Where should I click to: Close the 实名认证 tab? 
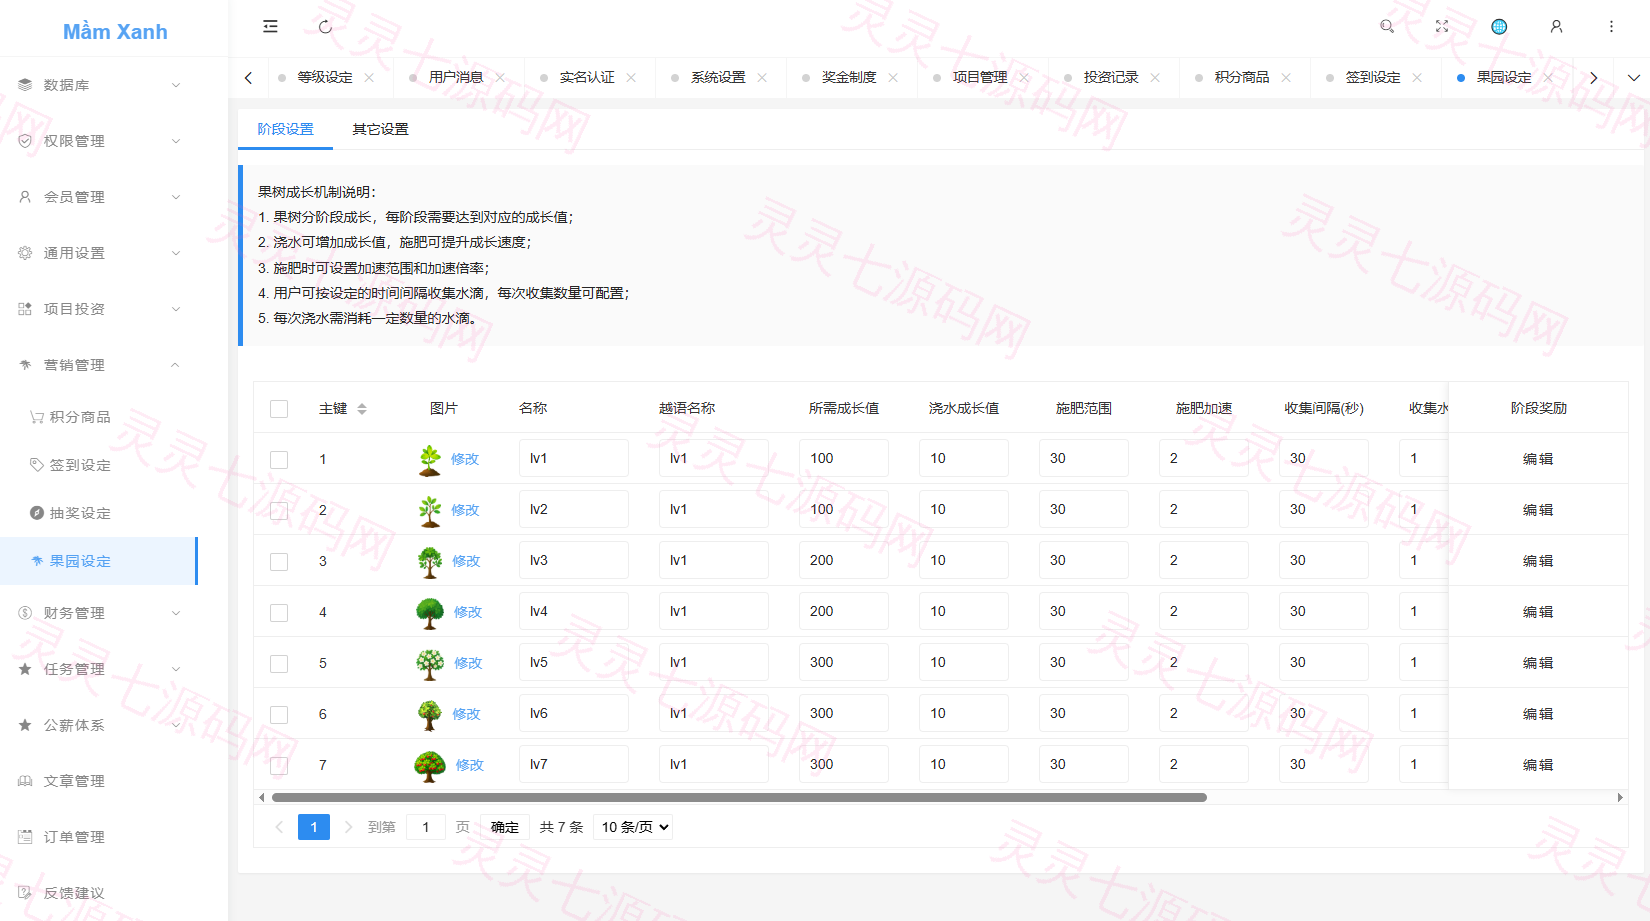(x=631, y=78)
